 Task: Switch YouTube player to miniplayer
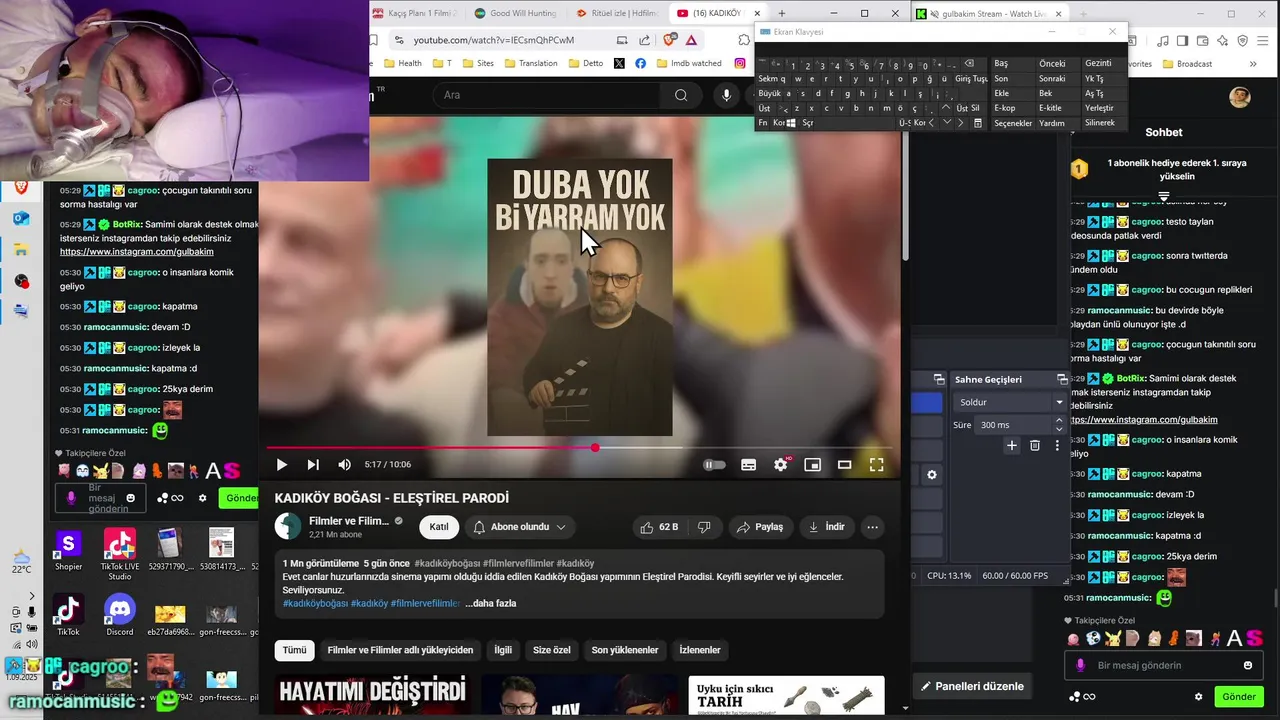pos(813,464)
